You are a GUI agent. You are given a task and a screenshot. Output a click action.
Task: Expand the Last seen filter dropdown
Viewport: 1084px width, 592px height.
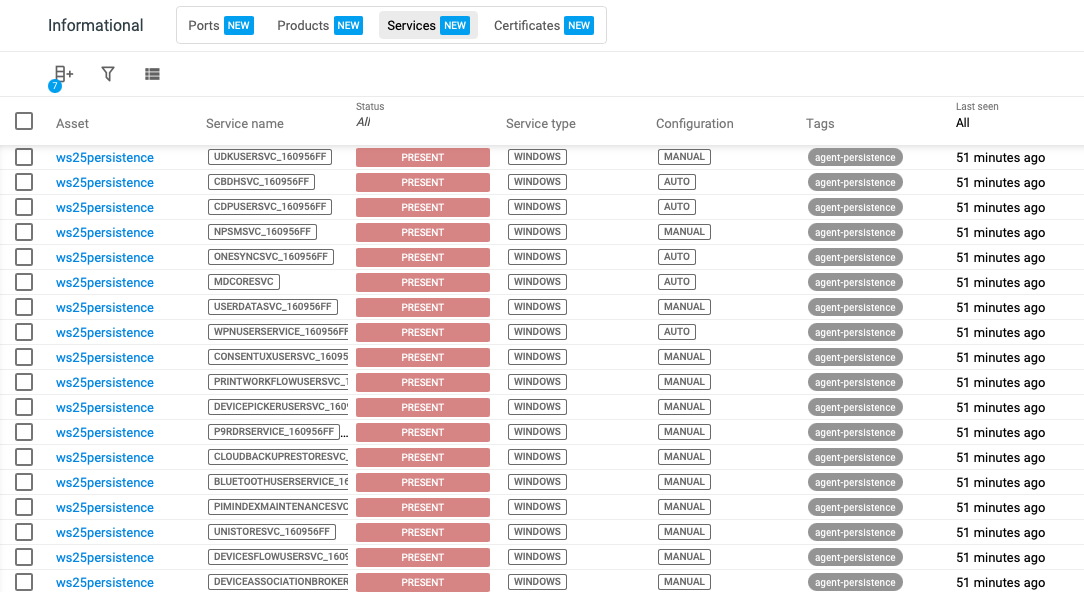[x=963, y=123]
